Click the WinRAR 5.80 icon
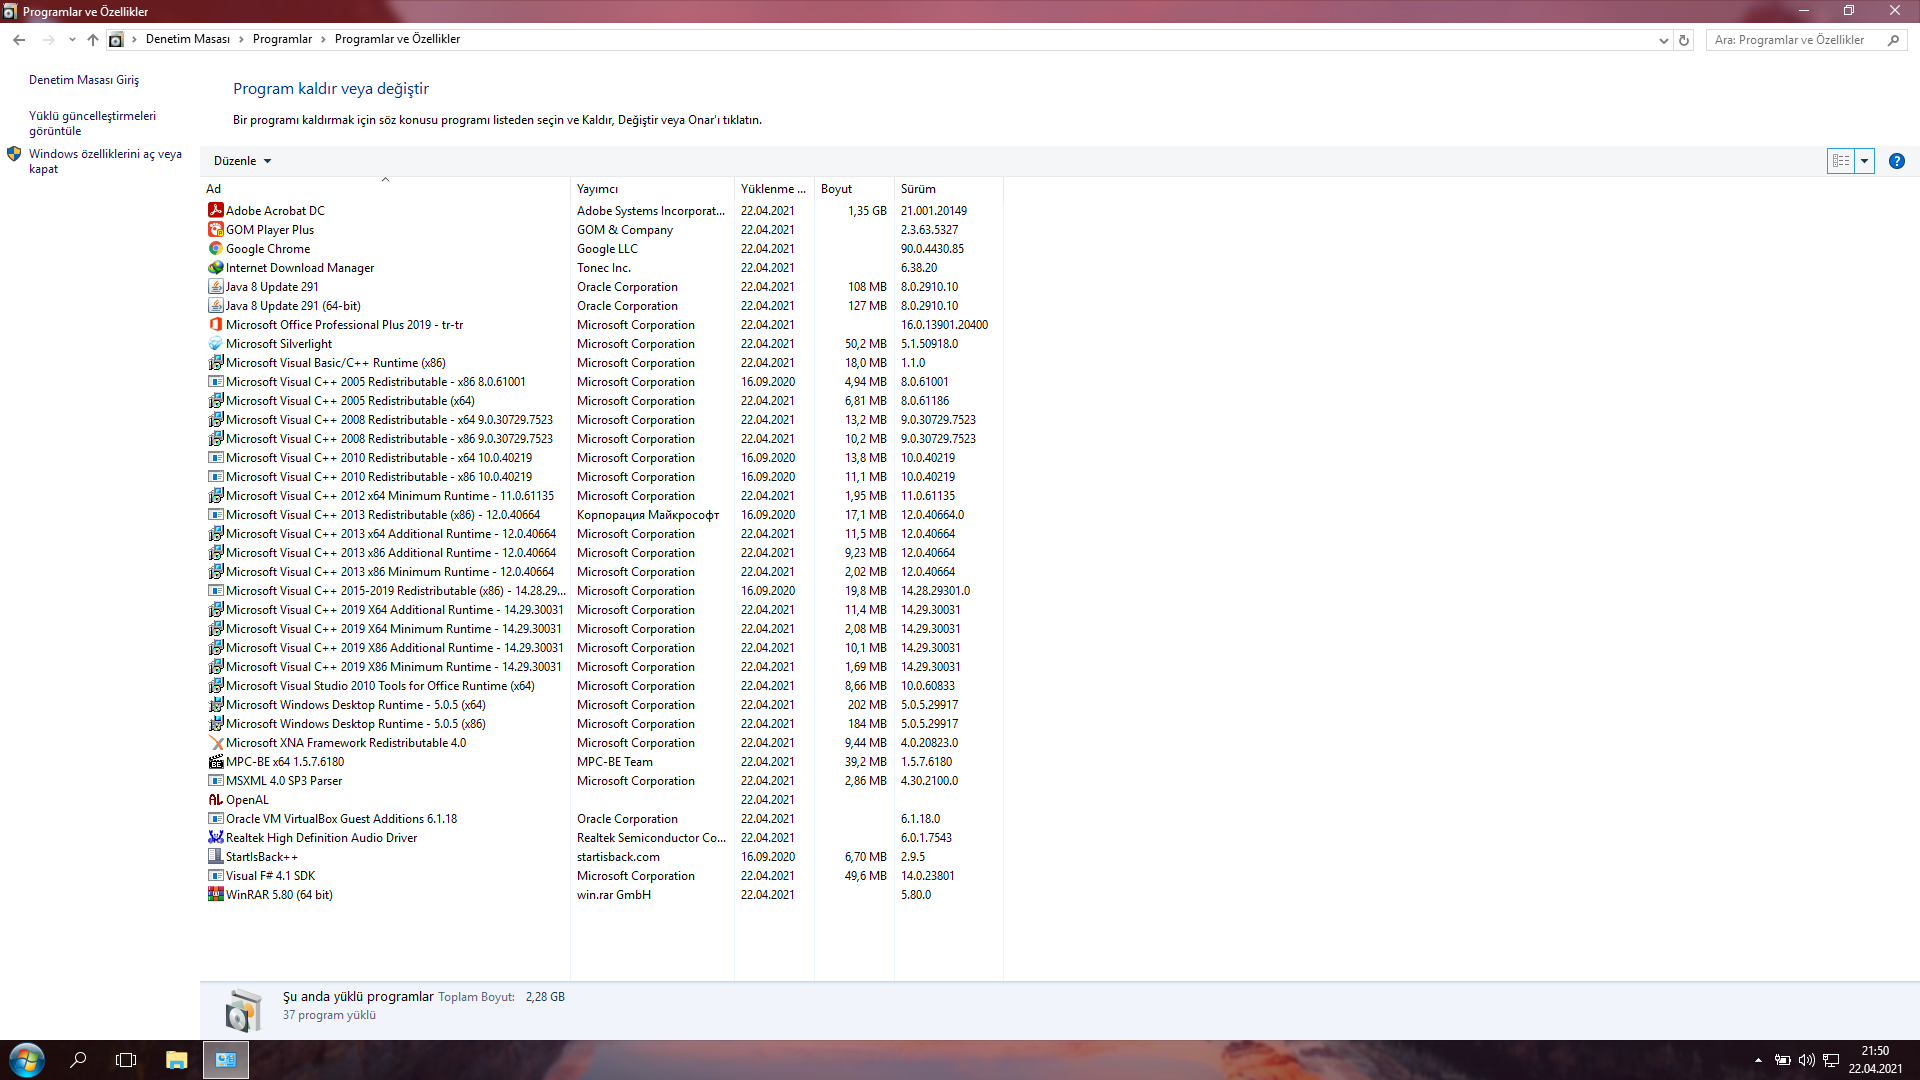 (x=215, y=894)
